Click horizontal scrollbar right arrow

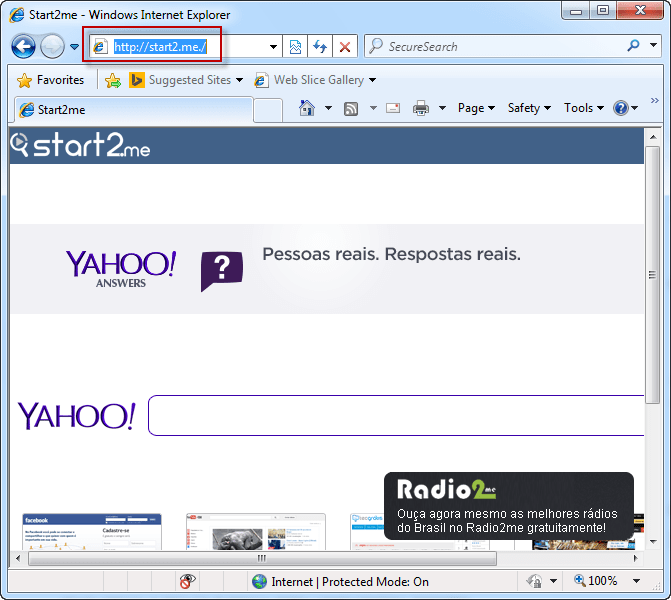pyautogui.click(x=635, y=558)
